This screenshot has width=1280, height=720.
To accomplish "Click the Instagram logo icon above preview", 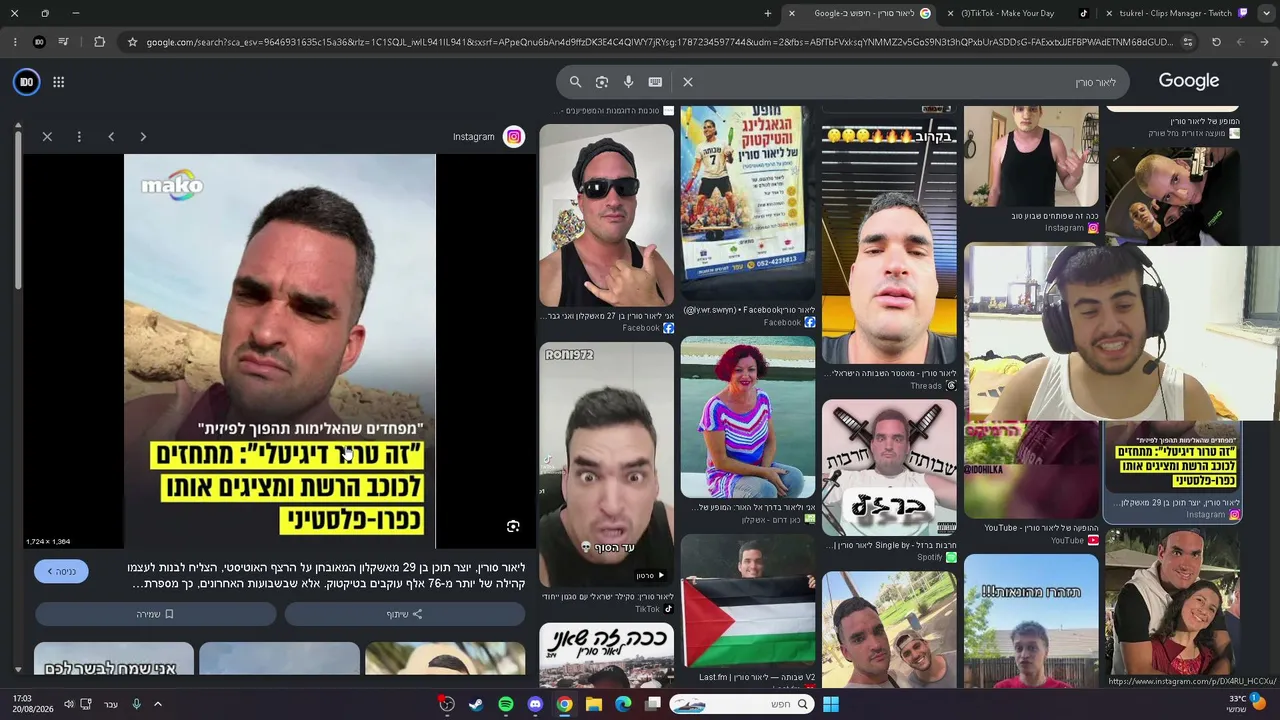I will pos(514,137).
